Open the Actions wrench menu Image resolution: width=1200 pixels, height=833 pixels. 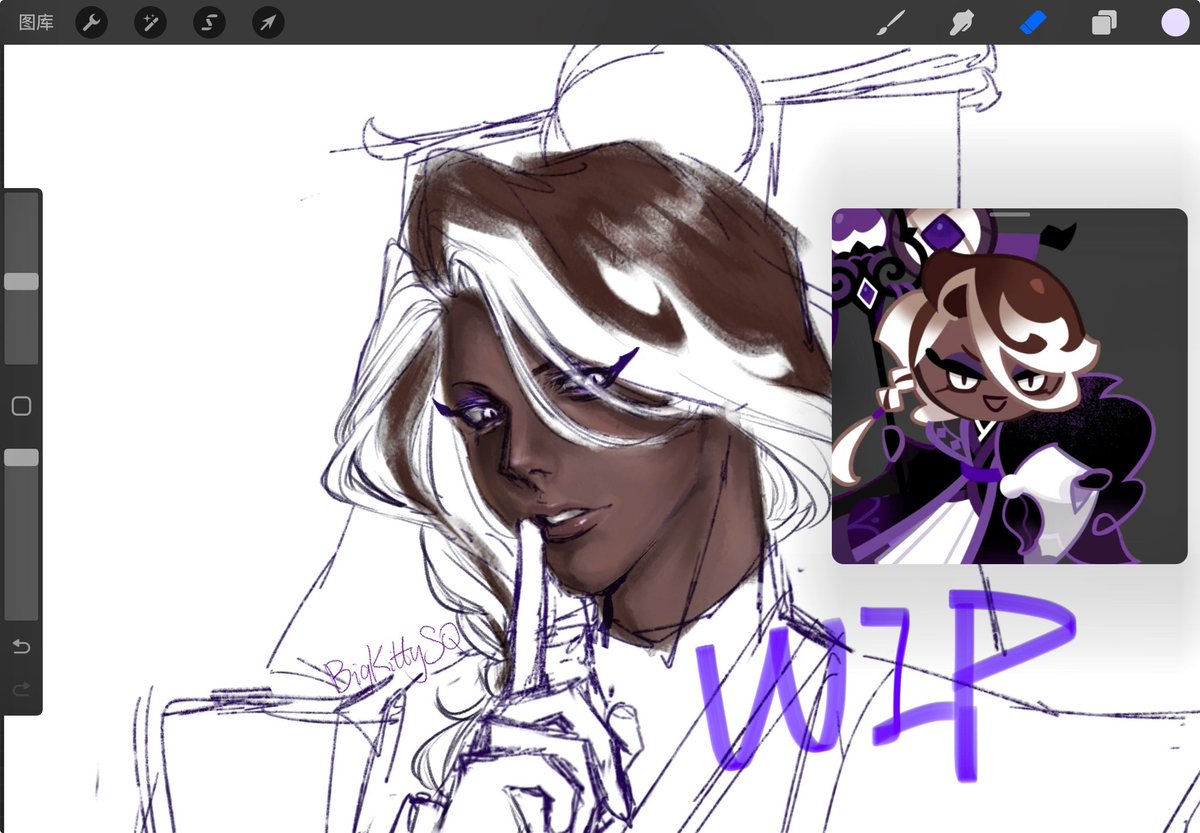[x=91, y=22]
